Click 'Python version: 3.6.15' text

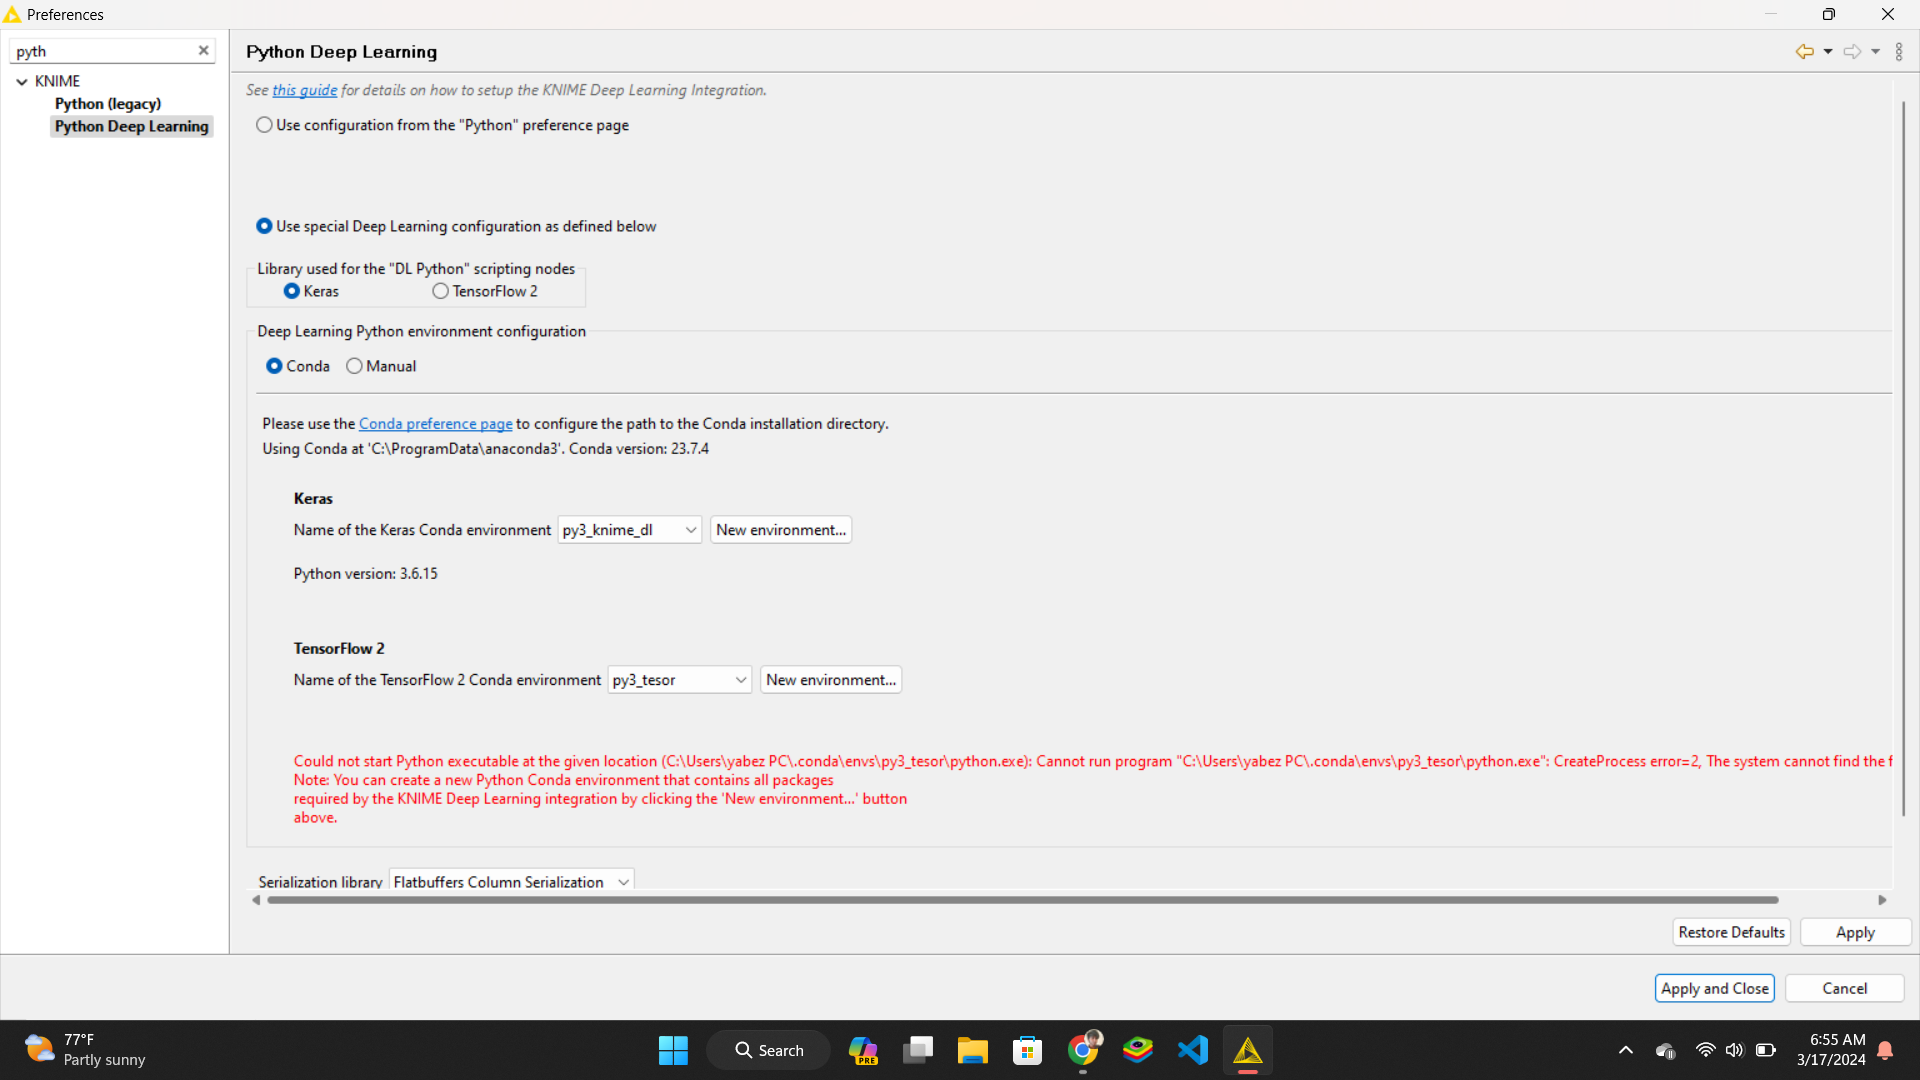366,574
